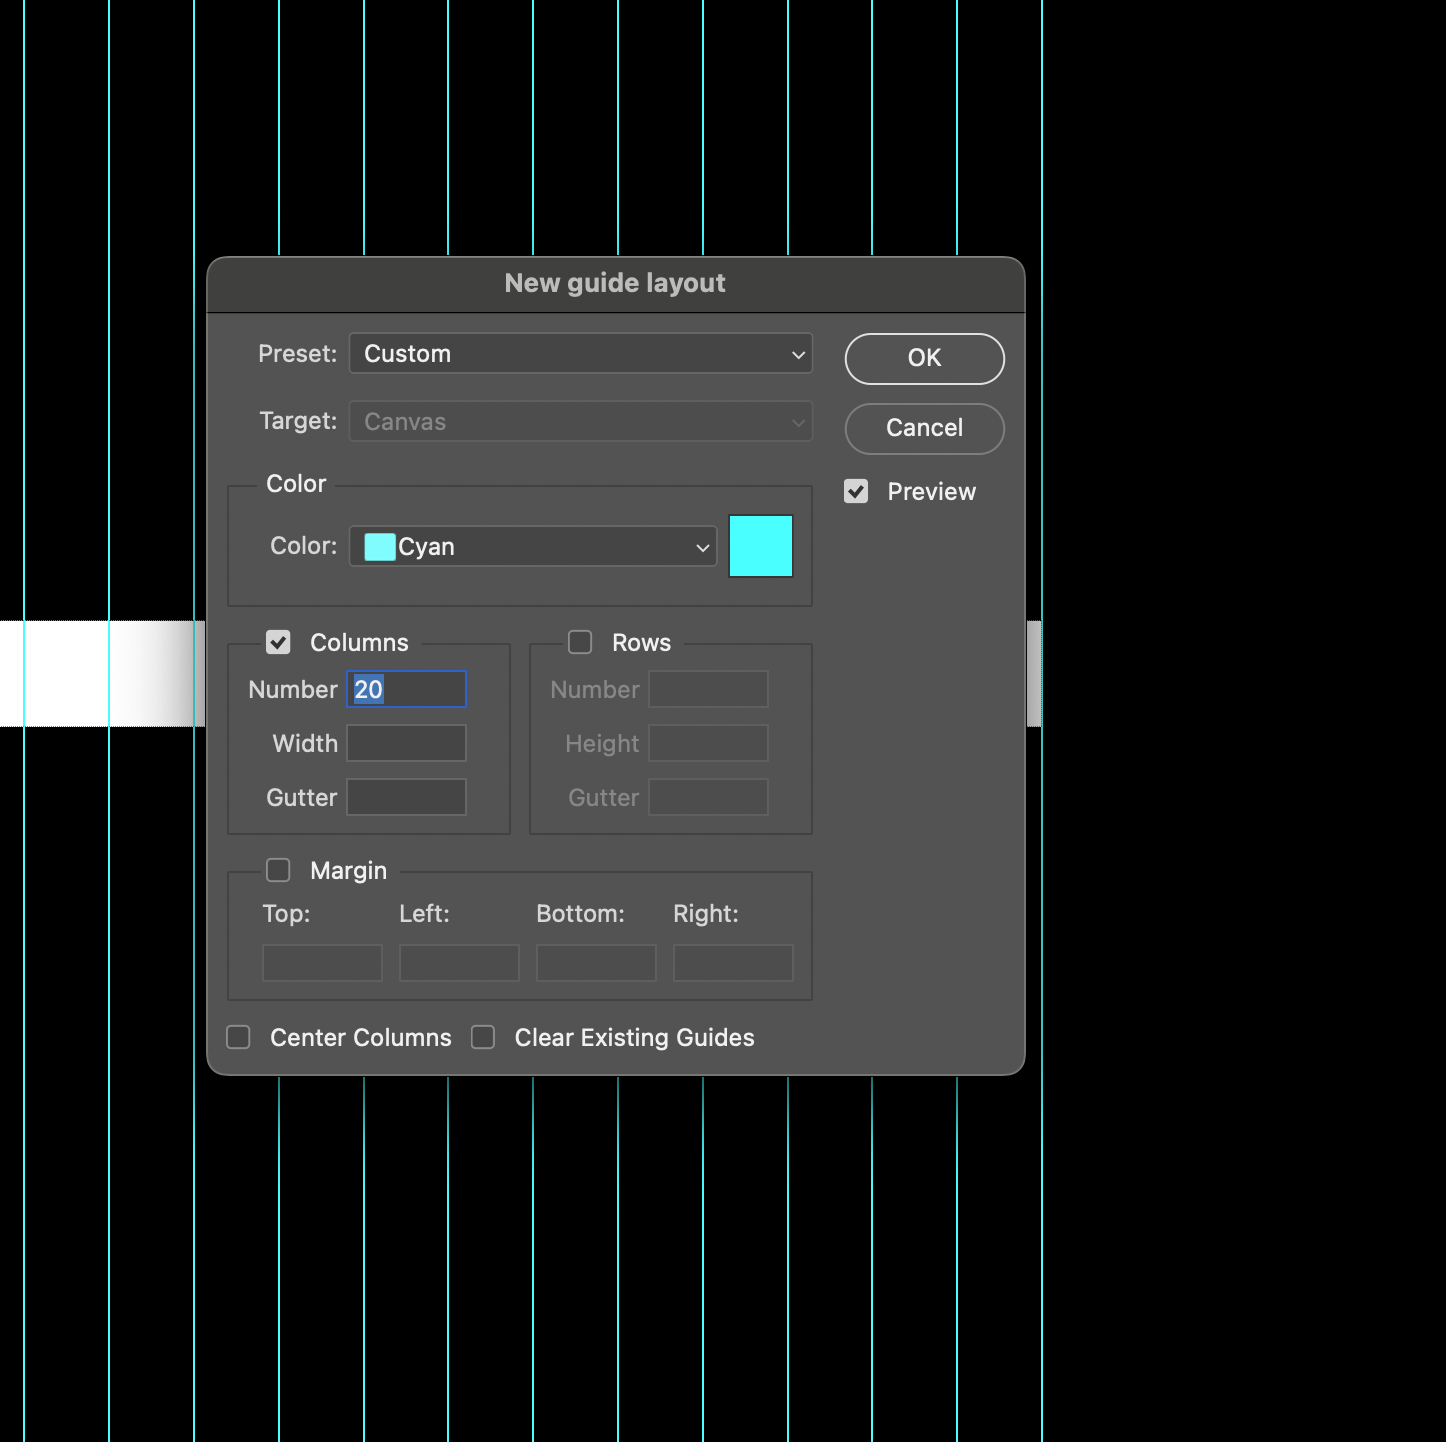The image size is (1446, 1442).
Task: Open the Color dropdown
Action: pyautogui.click(x=531, y=546)
